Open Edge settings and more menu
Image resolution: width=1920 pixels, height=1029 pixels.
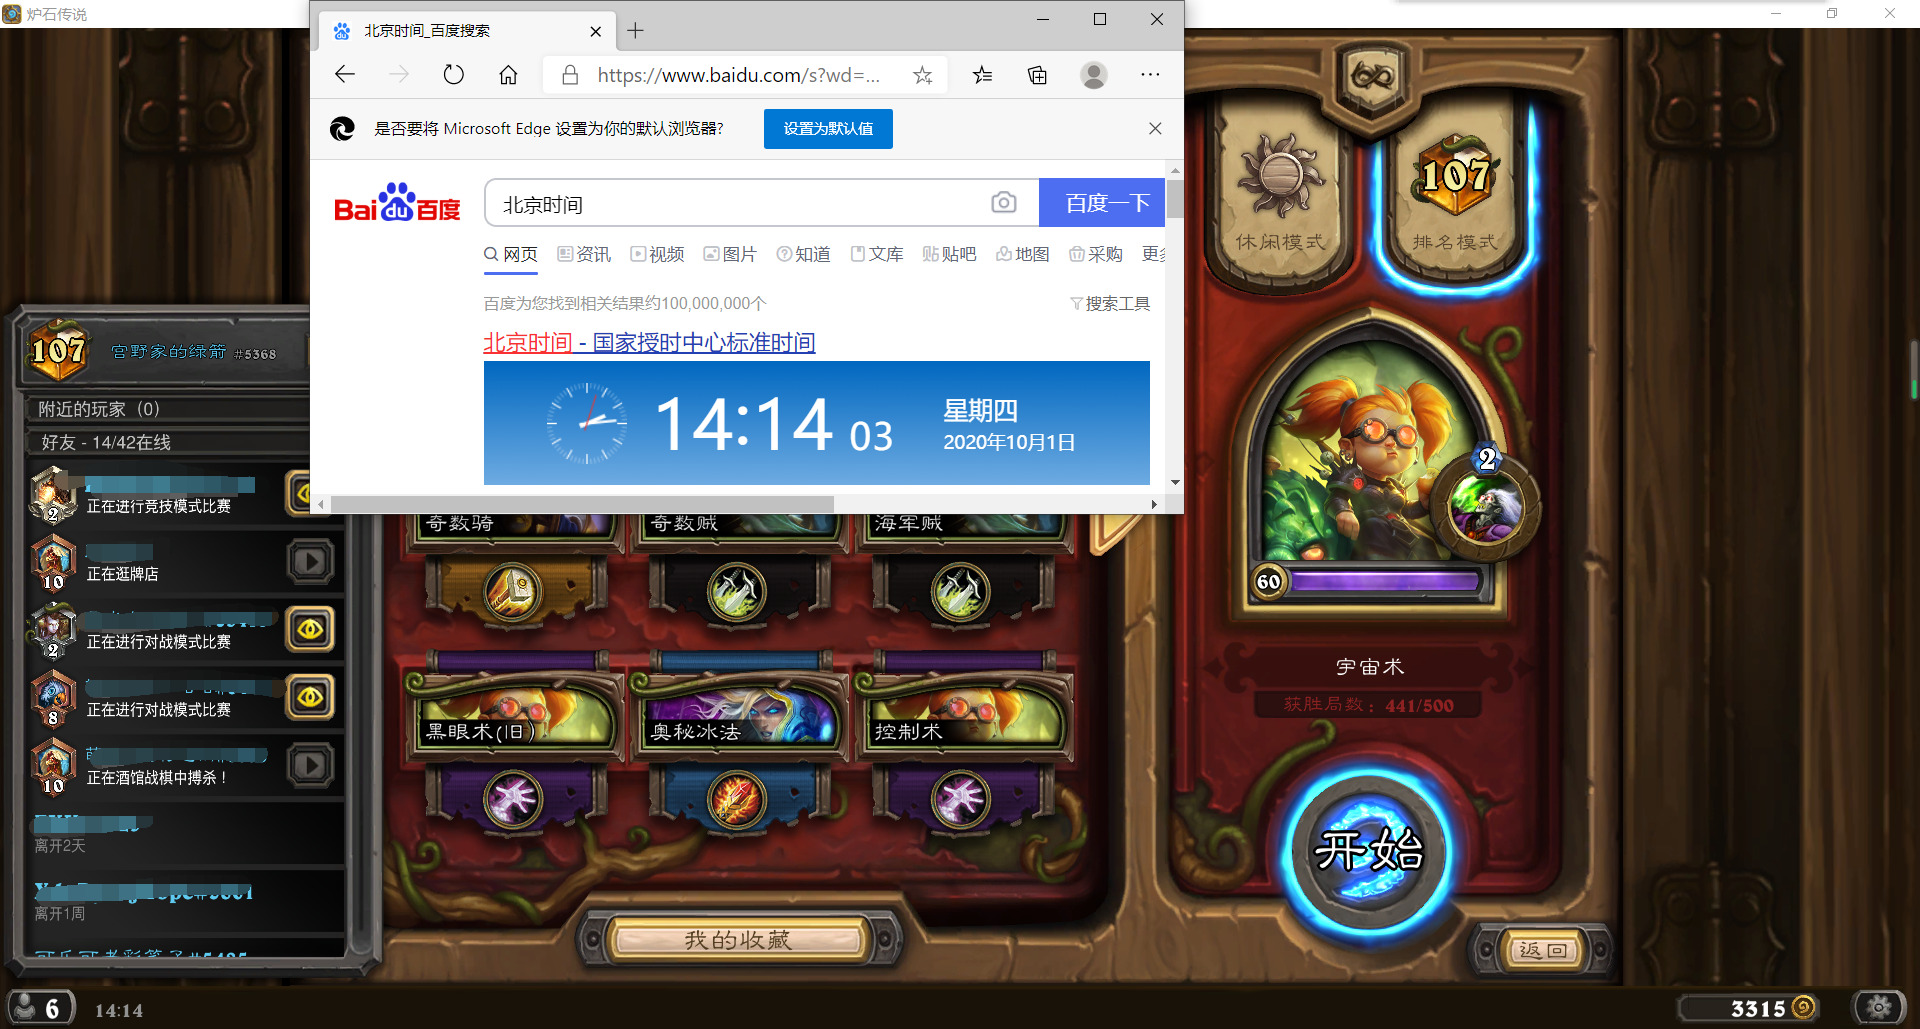1150,75
